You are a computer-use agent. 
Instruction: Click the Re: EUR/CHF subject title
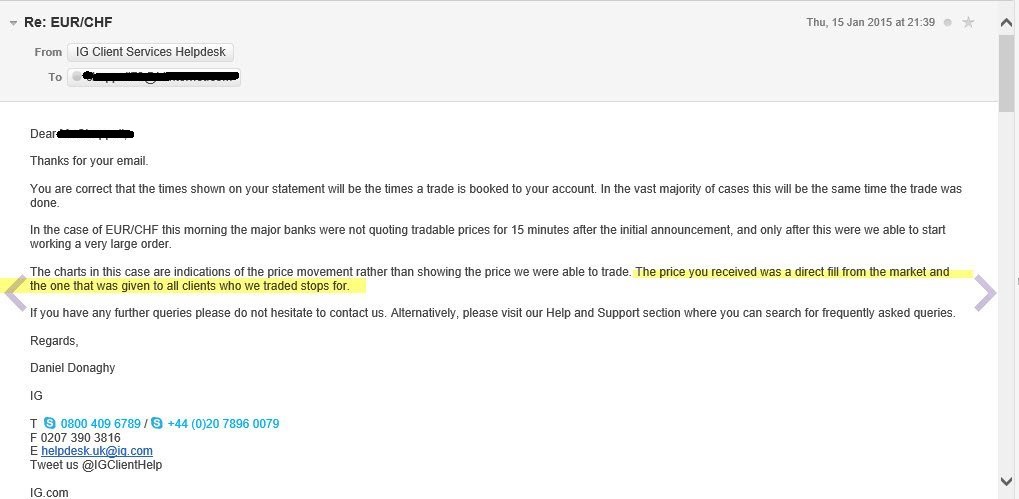pyautogui.click(x=68, y=22)
